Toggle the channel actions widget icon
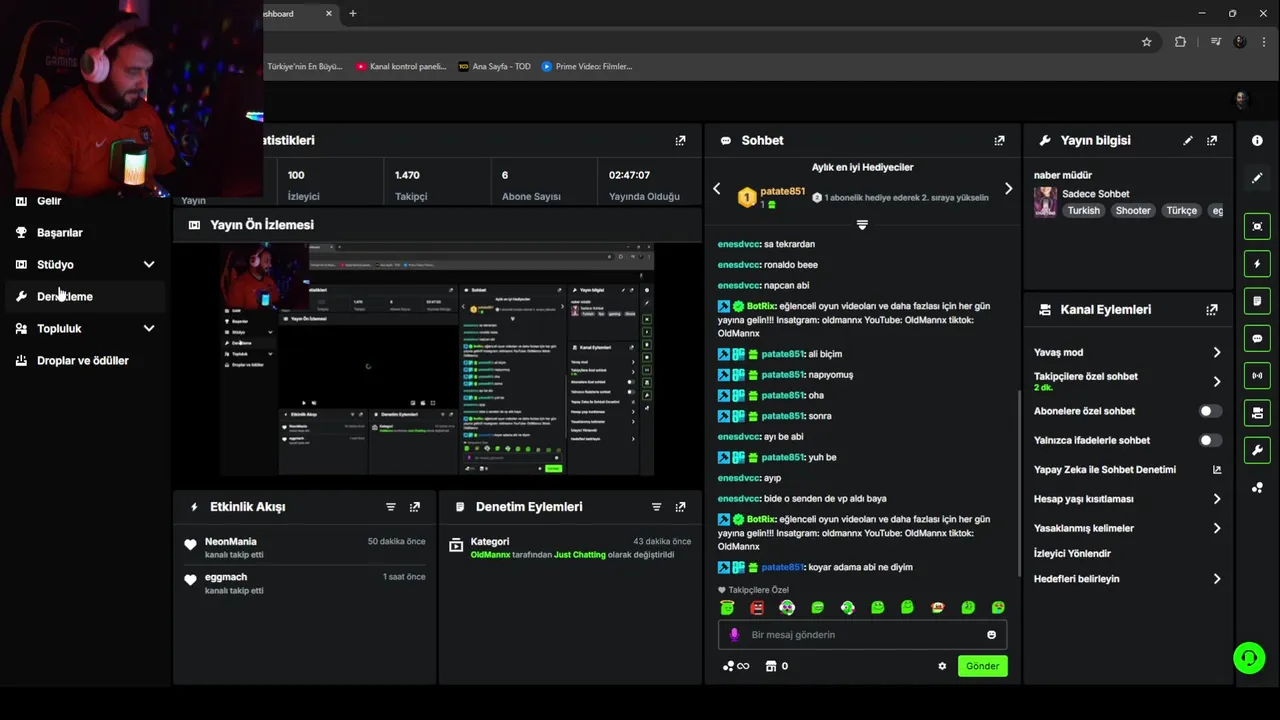The height and width of the screenshot is (720, 1280). pos(1257,413)
